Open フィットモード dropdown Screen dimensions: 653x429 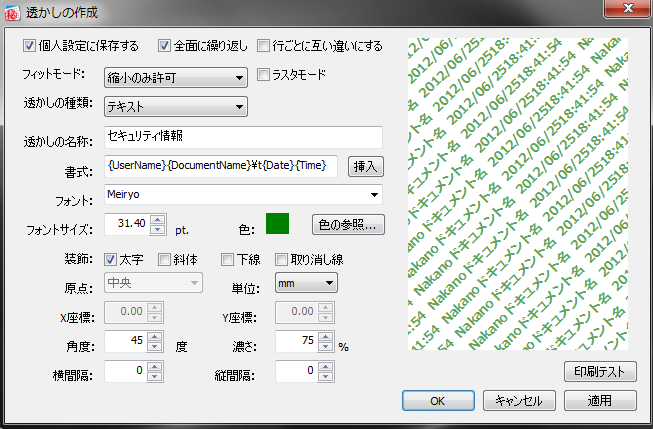tap(176, 77)
